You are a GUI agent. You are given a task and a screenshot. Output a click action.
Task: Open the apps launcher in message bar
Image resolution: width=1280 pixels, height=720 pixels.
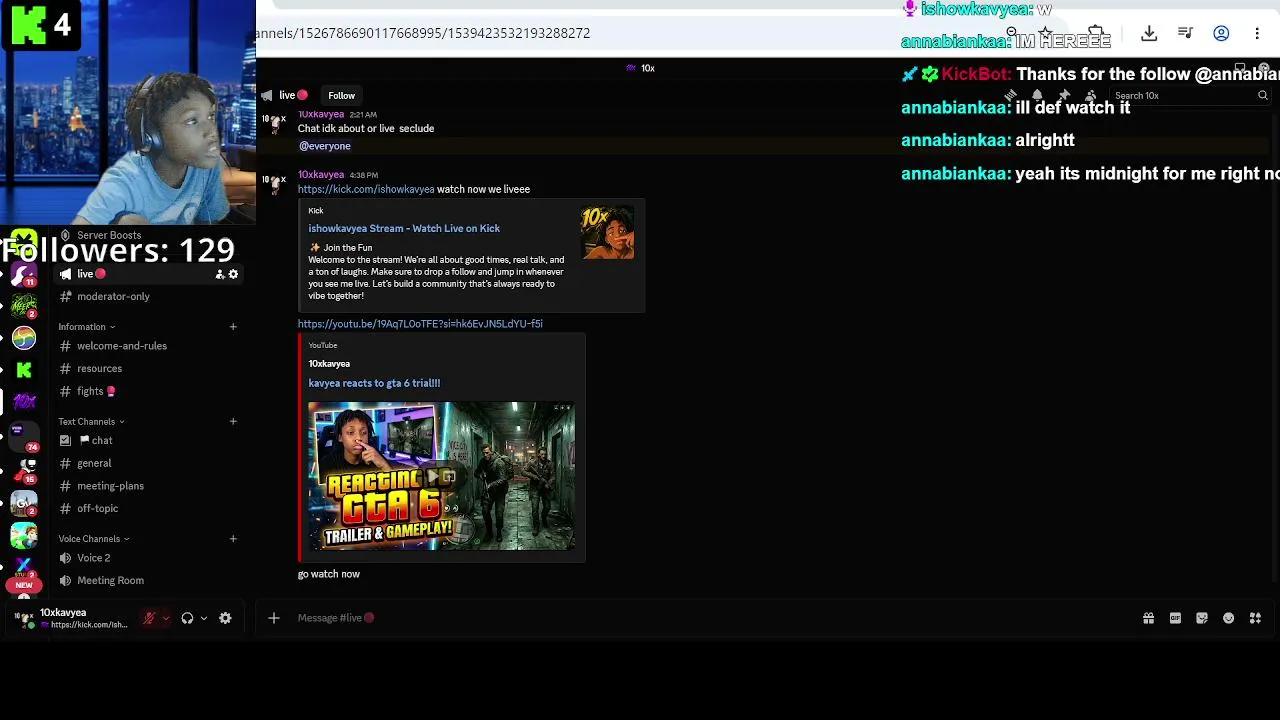click(x=1256, y=618)
